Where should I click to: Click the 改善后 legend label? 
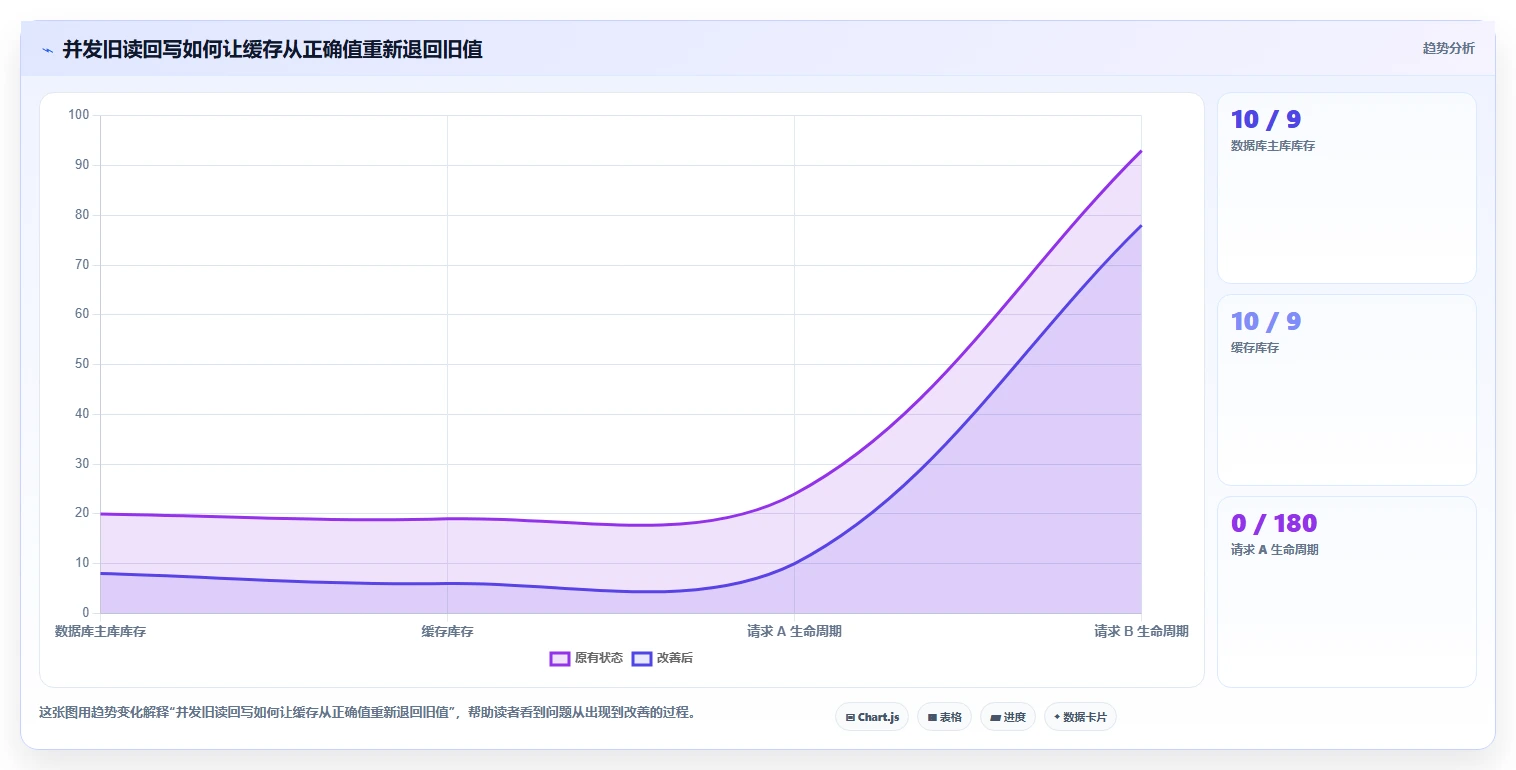(675, 658)
